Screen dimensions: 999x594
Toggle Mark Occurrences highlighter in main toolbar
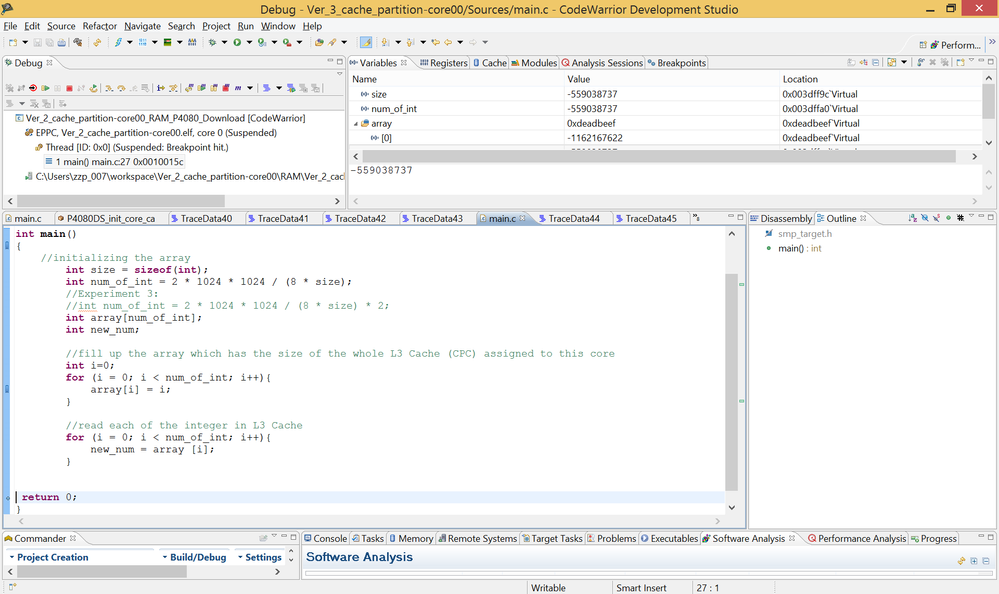[x=366, y=43]
